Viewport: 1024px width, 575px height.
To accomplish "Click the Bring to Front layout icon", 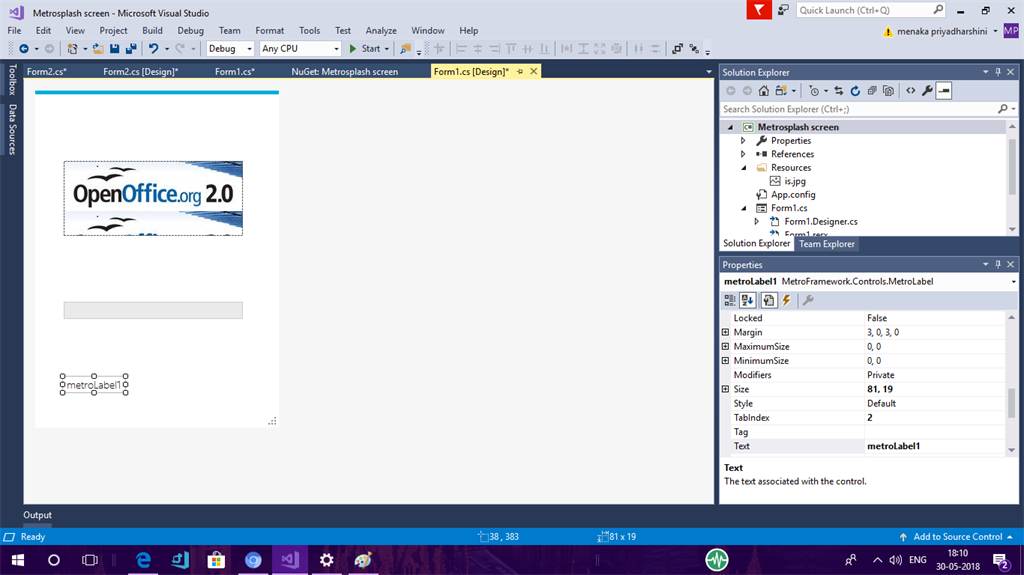I will [677, 48].
